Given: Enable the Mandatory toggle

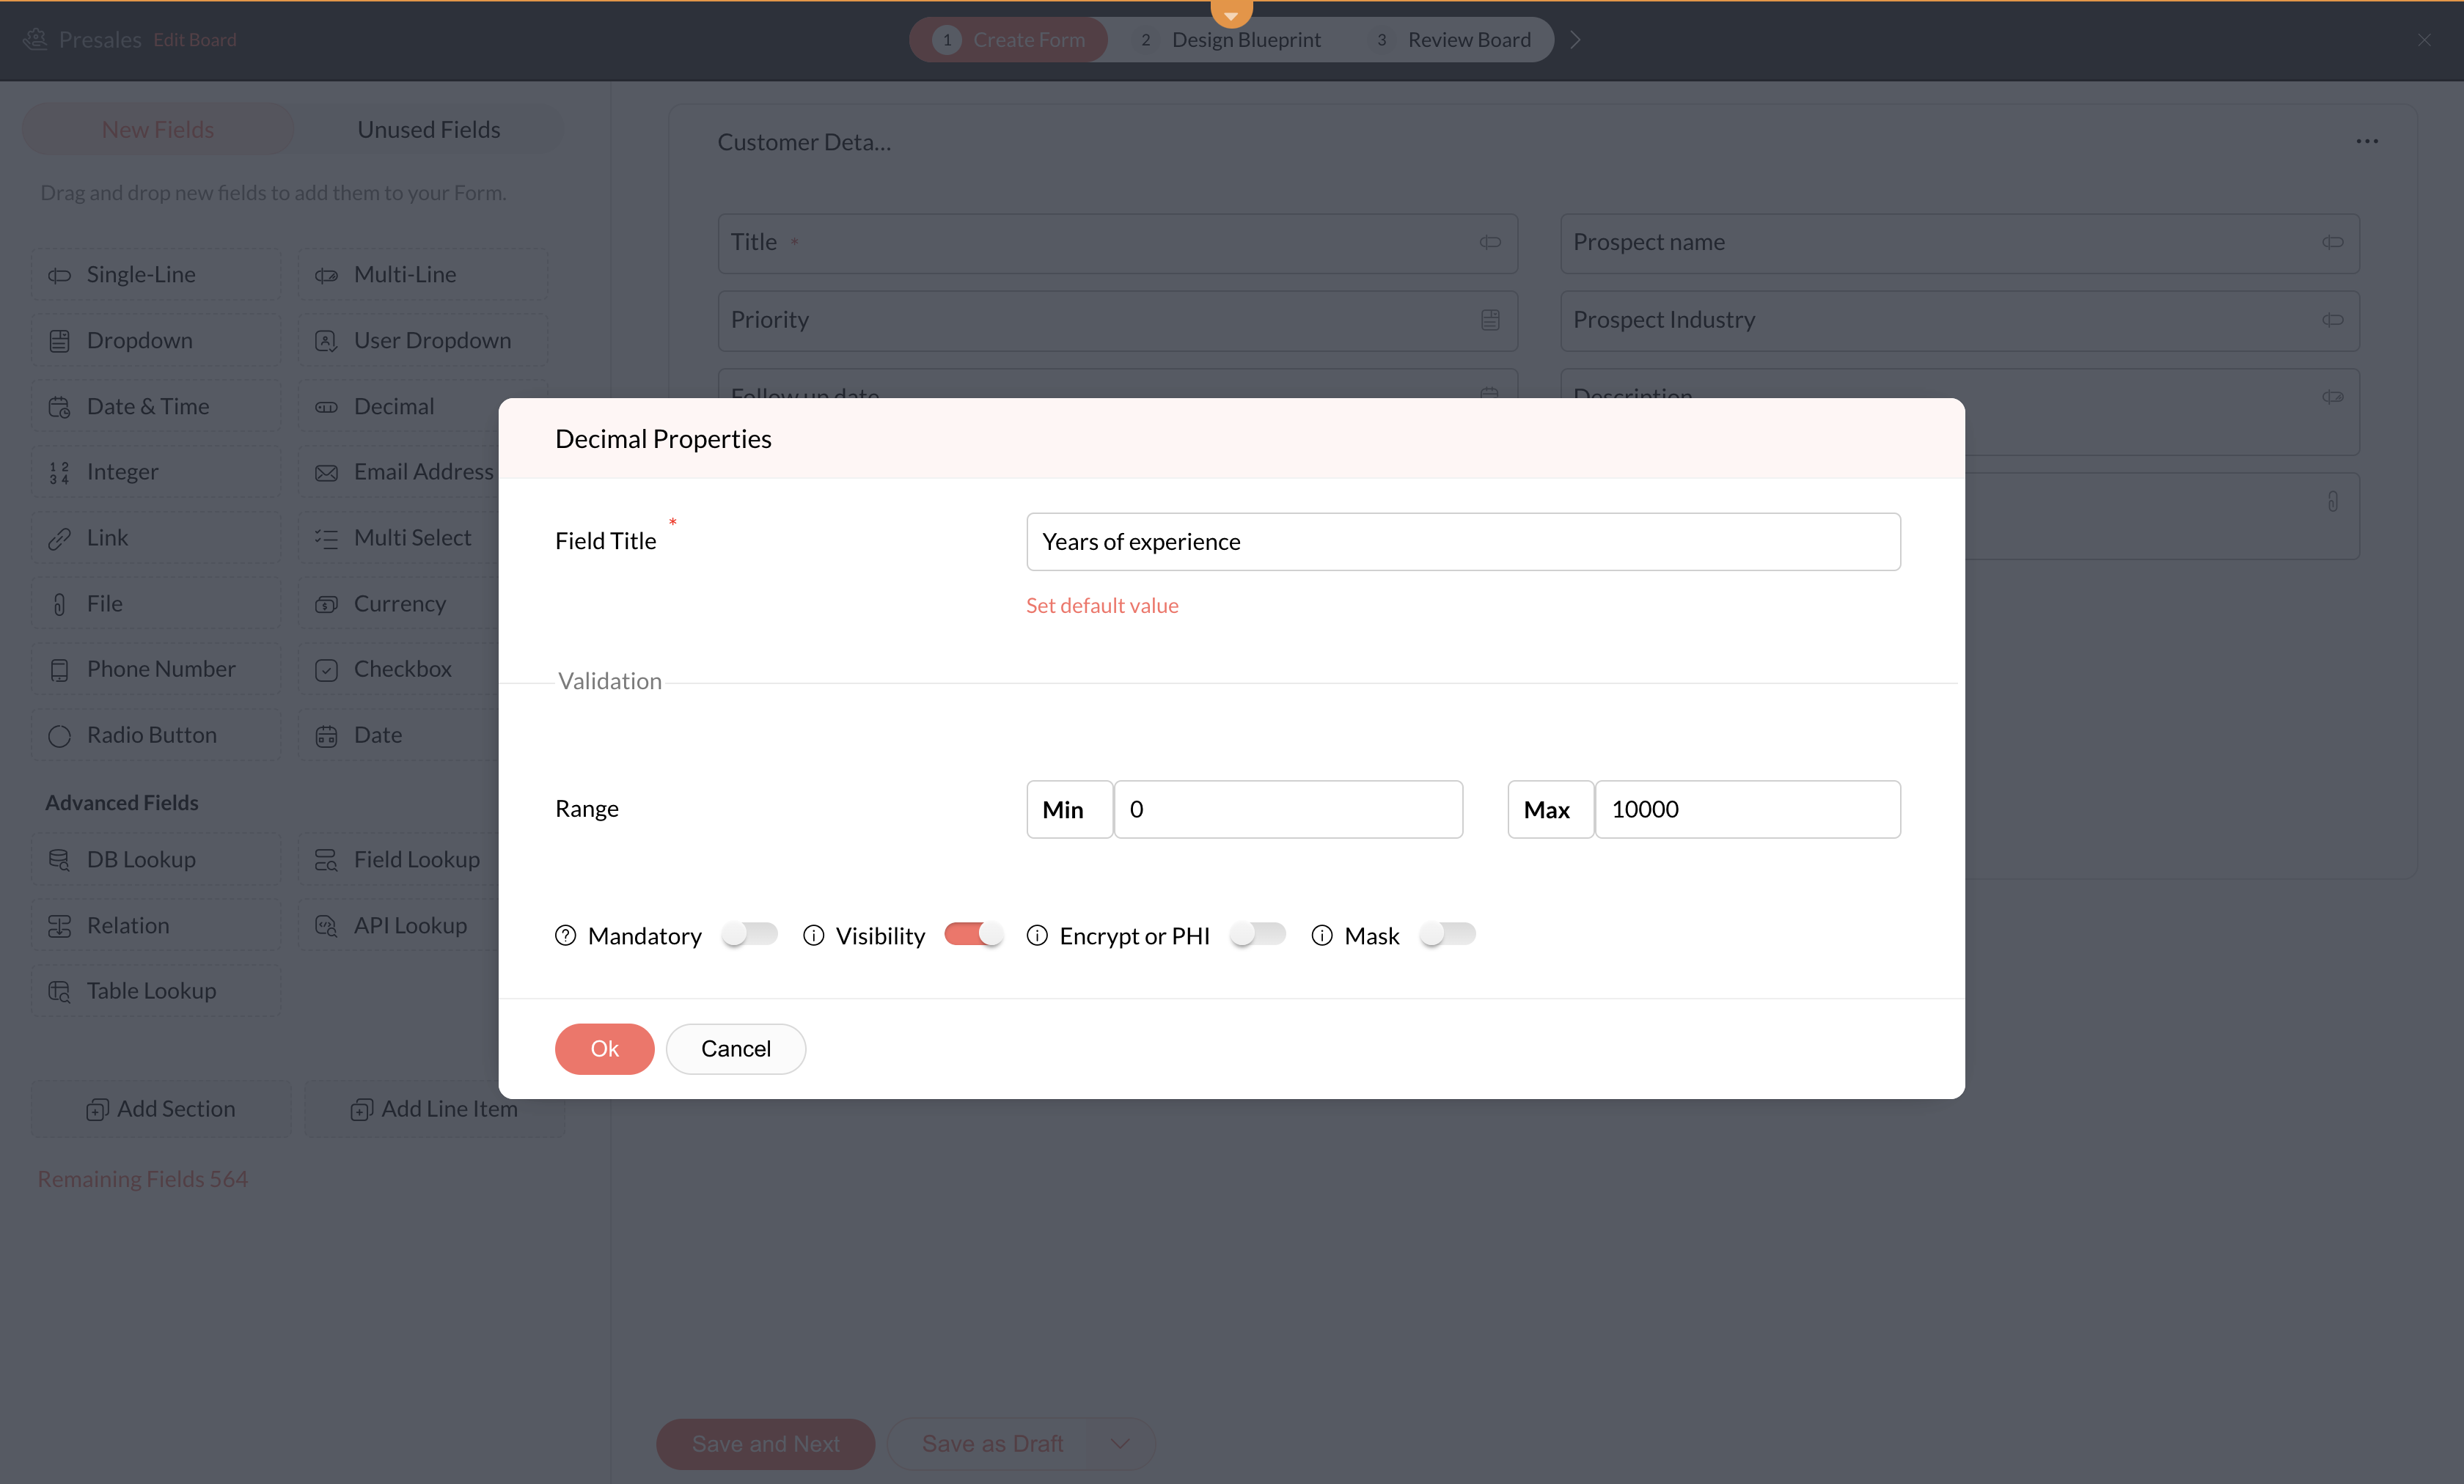Looking at the screenshot, I should tap(749, 934).
